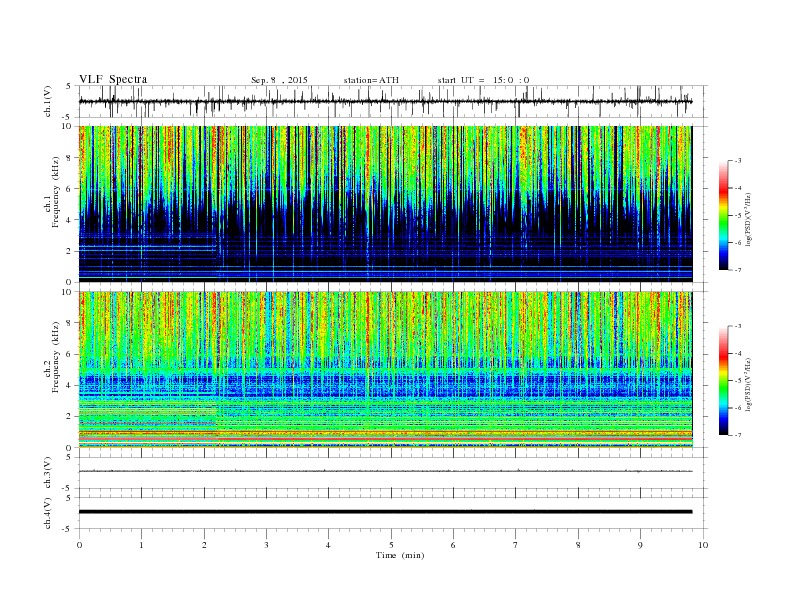Click the '6' tick on the time axis
Image resolution: width=792 pixels, height=612 pixels.
(453, 545)
